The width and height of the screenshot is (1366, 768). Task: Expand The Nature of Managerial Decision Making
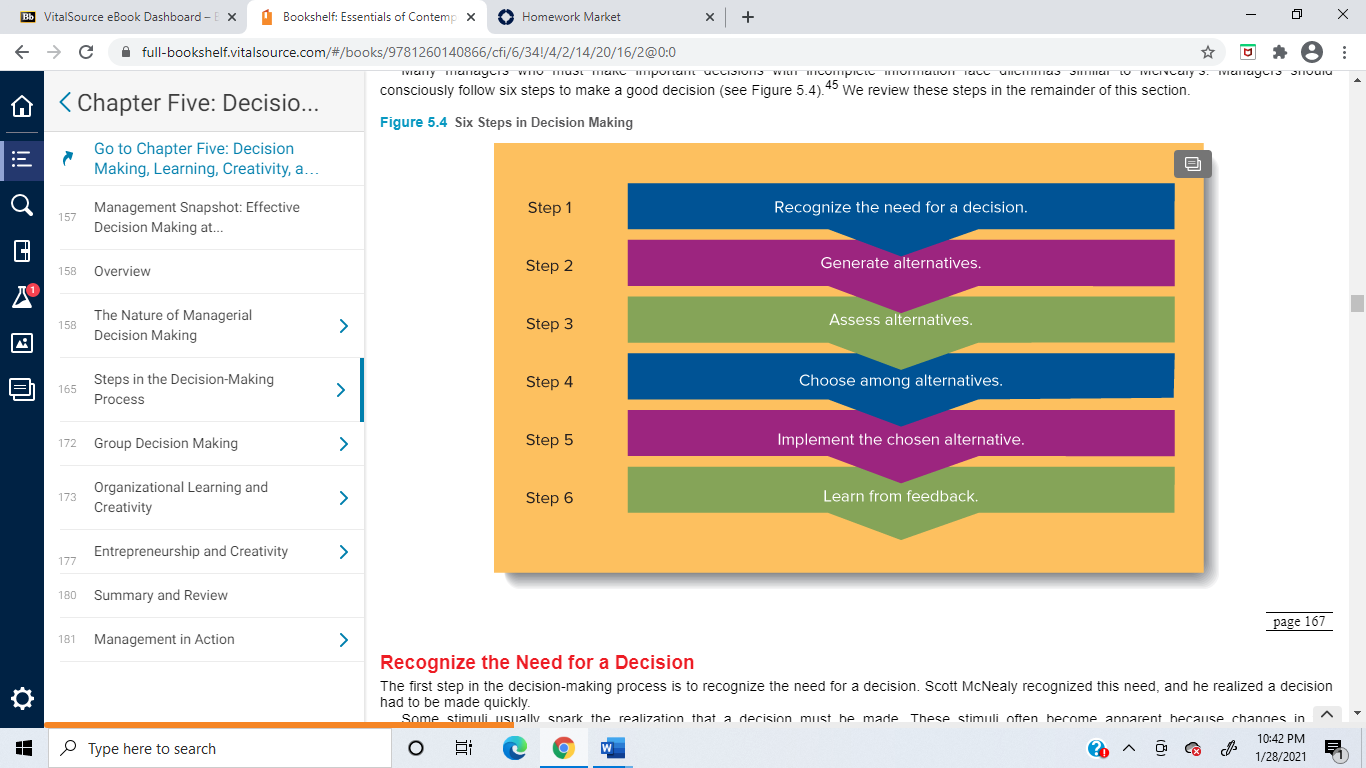[343, 326]
